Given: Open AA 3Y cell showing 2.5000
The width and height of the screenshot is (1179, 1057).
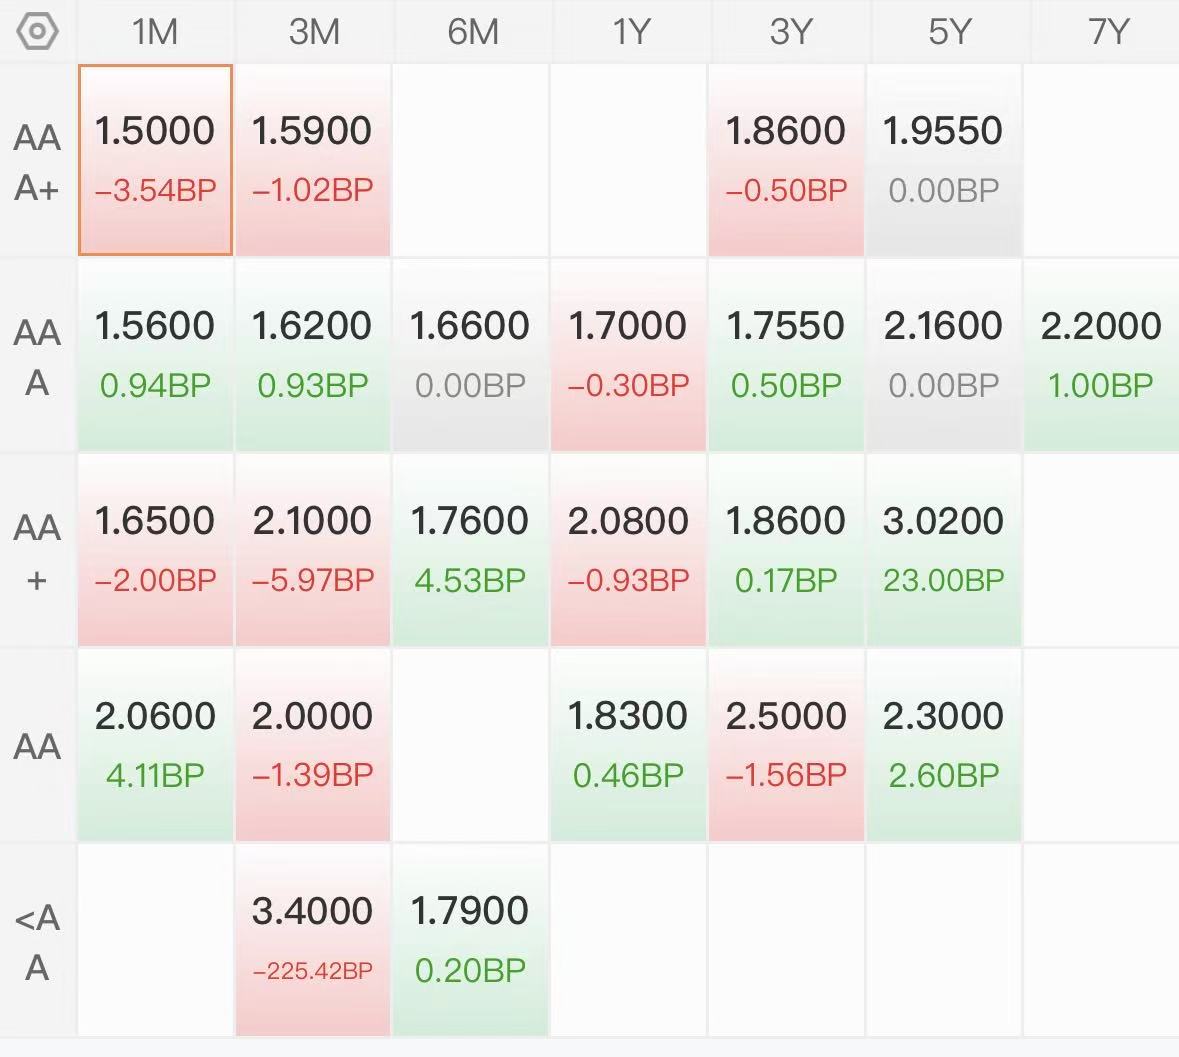Looking at the screenshot, I should pyautogui.click(x=787, y=744).
